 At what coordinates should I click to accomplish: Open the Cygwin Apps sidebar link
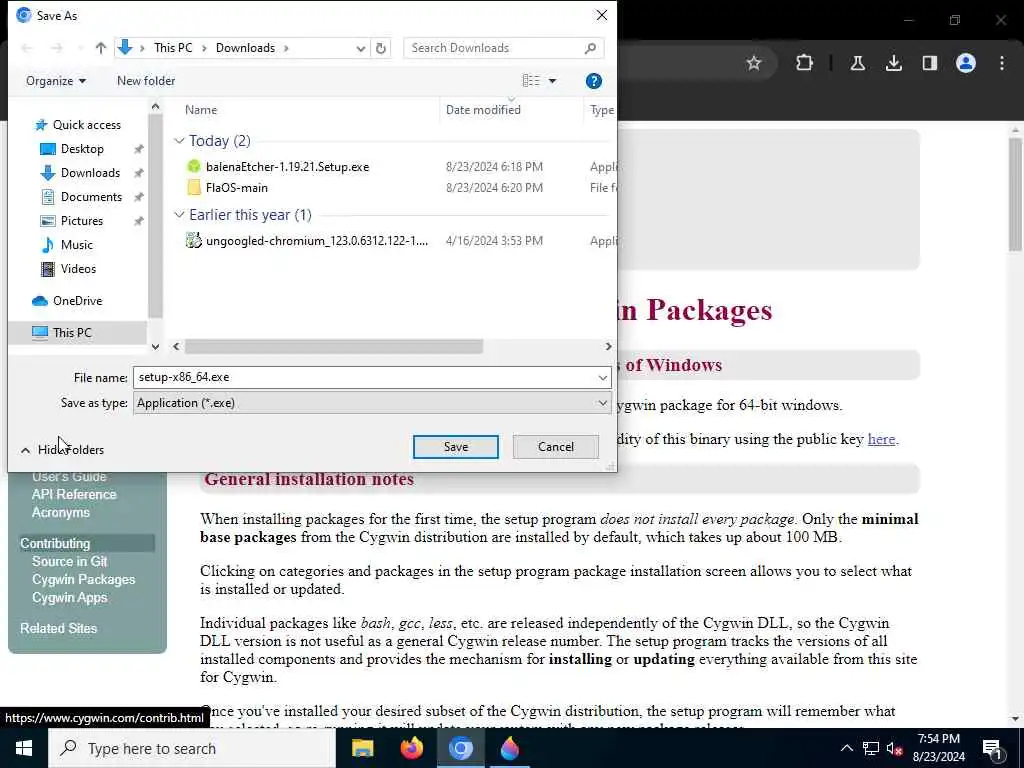point(69,598)
